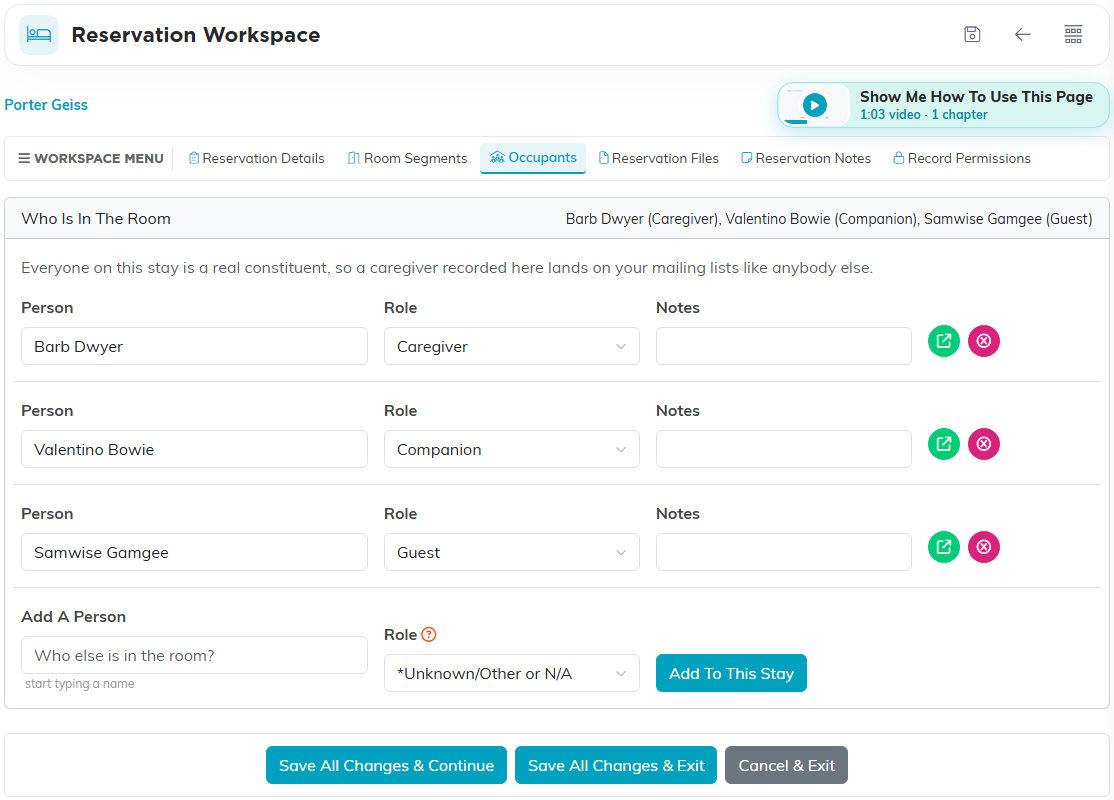Focus the 'Who else is in the room?' field

coord(194,656)
